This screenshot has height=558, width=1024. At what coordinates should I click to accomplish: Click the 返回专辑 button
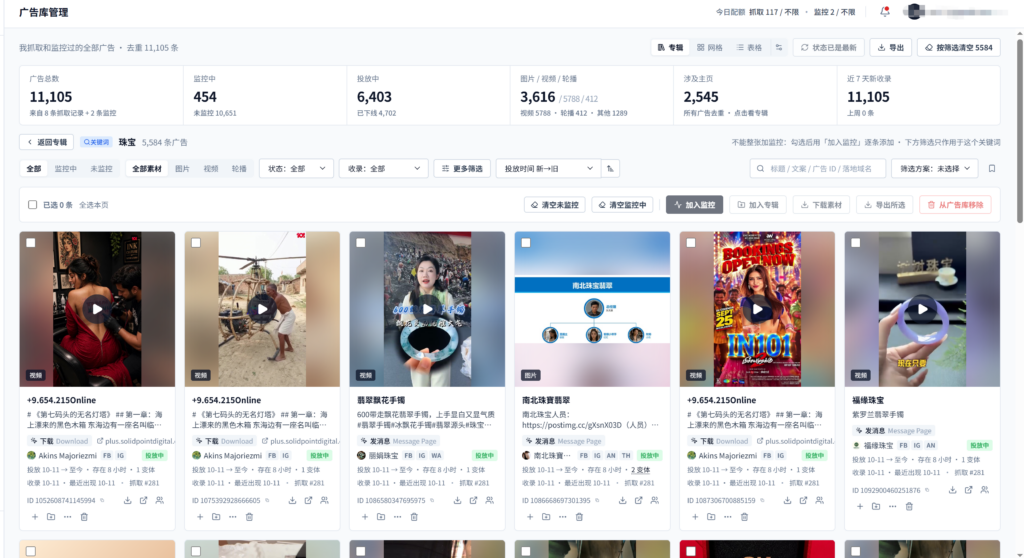[47, 142]
